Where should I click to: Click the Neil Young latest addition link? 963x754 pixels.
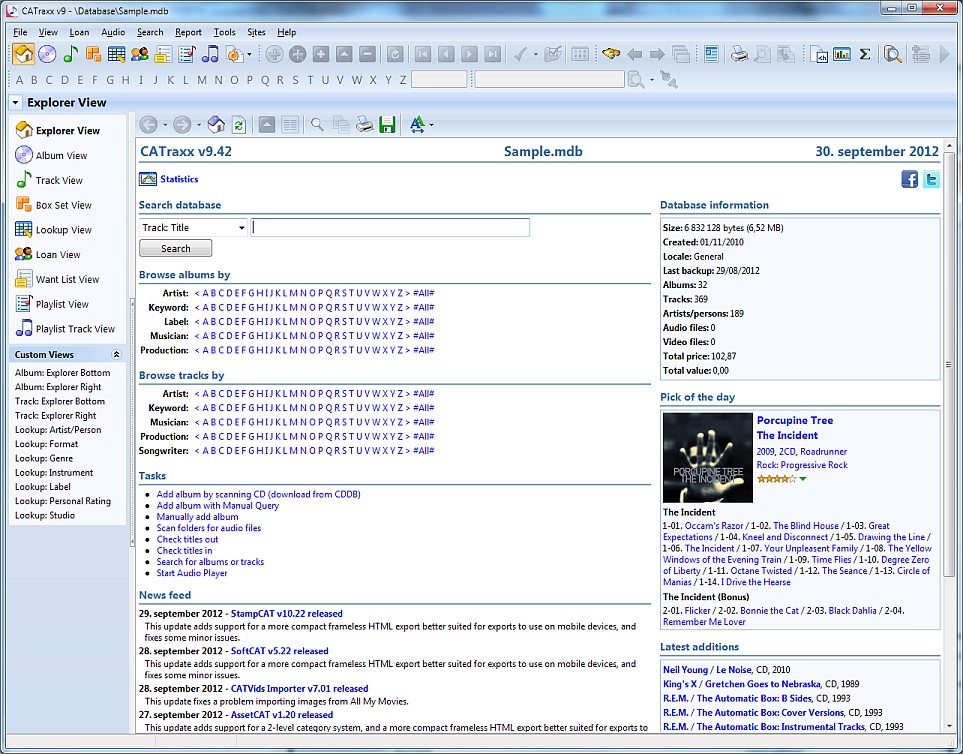click(686, 670)
